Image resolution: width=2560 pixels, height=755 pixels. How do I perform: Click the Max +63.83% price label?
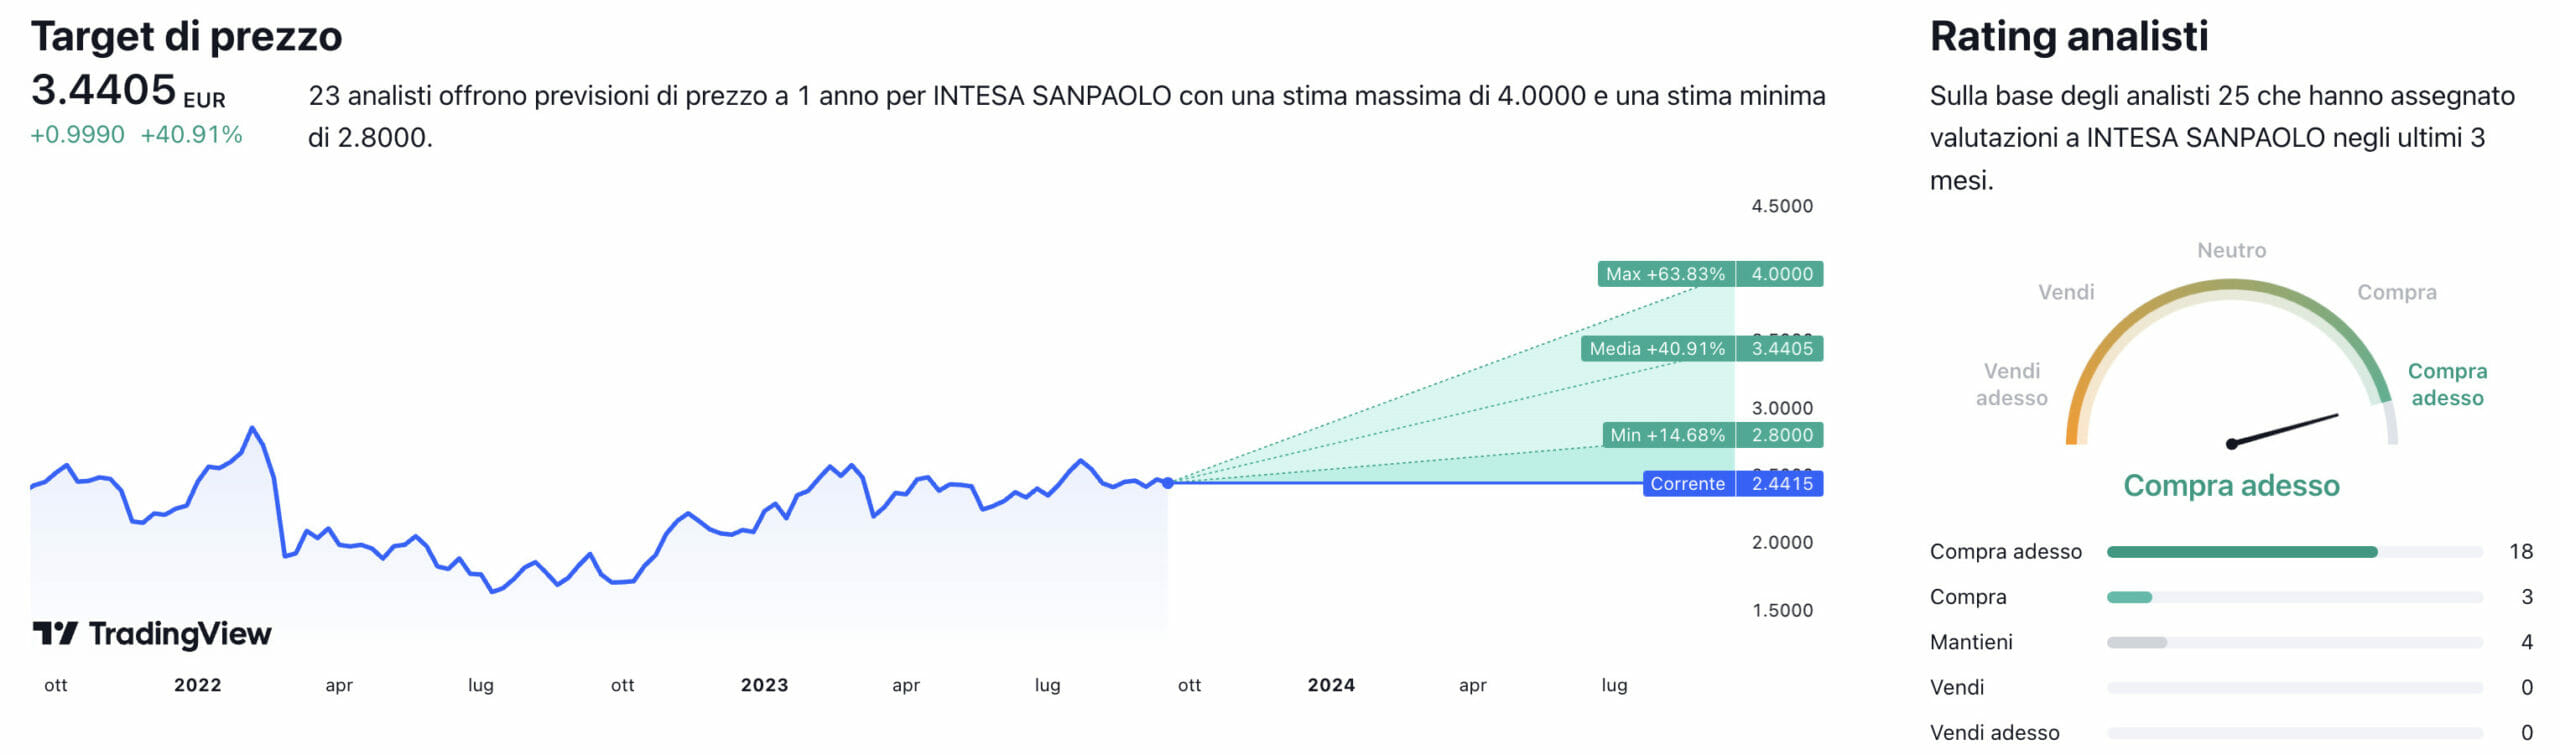(x=1665, y=274)
